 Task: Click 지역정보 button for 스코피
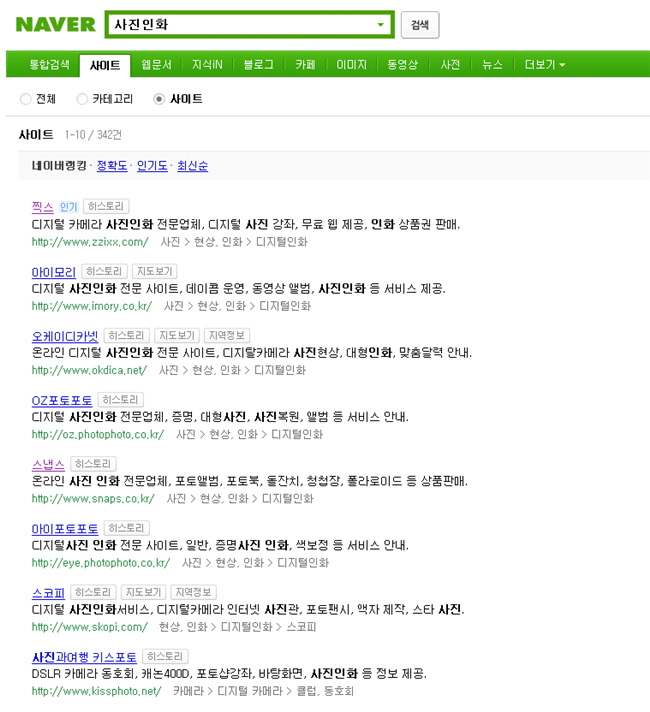click(x=194, y=592)
